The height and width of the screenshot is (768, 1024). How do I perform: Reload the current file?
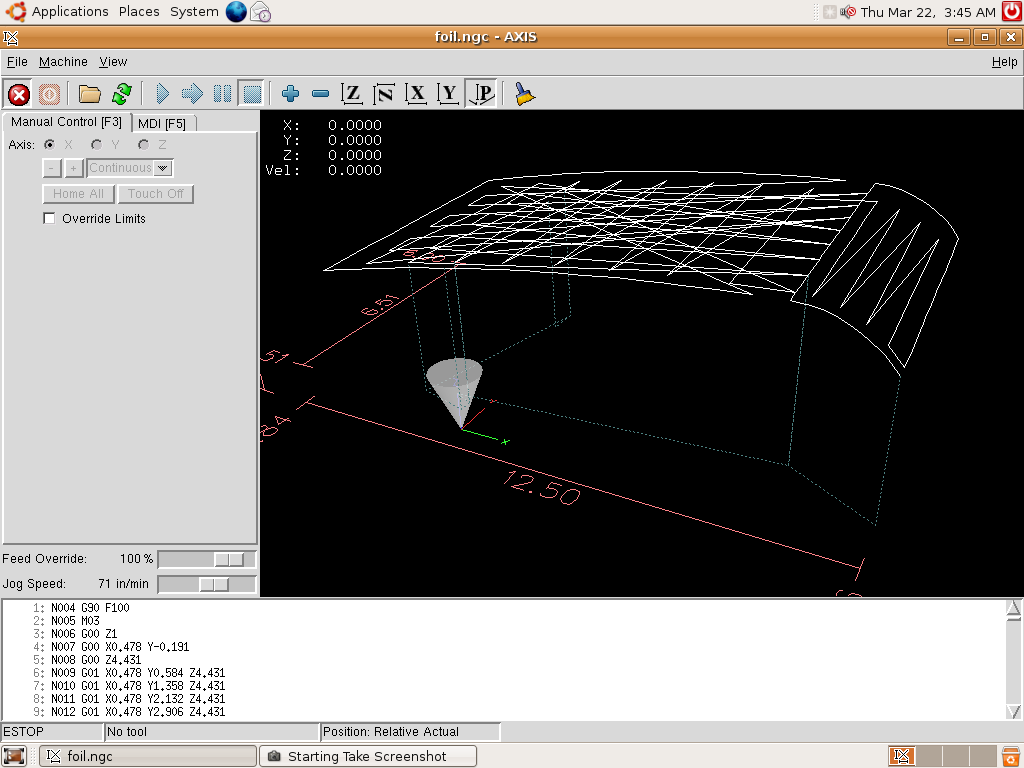click(121, 94)
